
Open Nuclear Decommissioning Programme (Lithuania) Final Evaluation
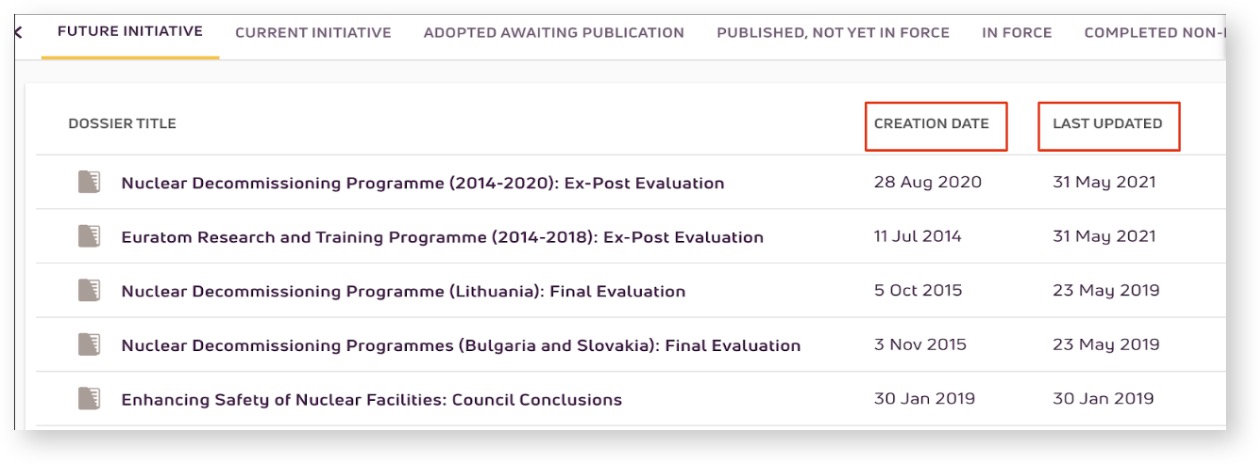[x=403, y=291]
